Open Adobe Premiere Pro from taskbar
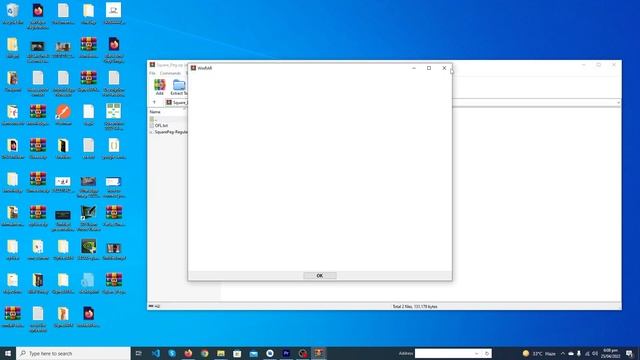Screen dimensions: 640x360 pos(286,353)
